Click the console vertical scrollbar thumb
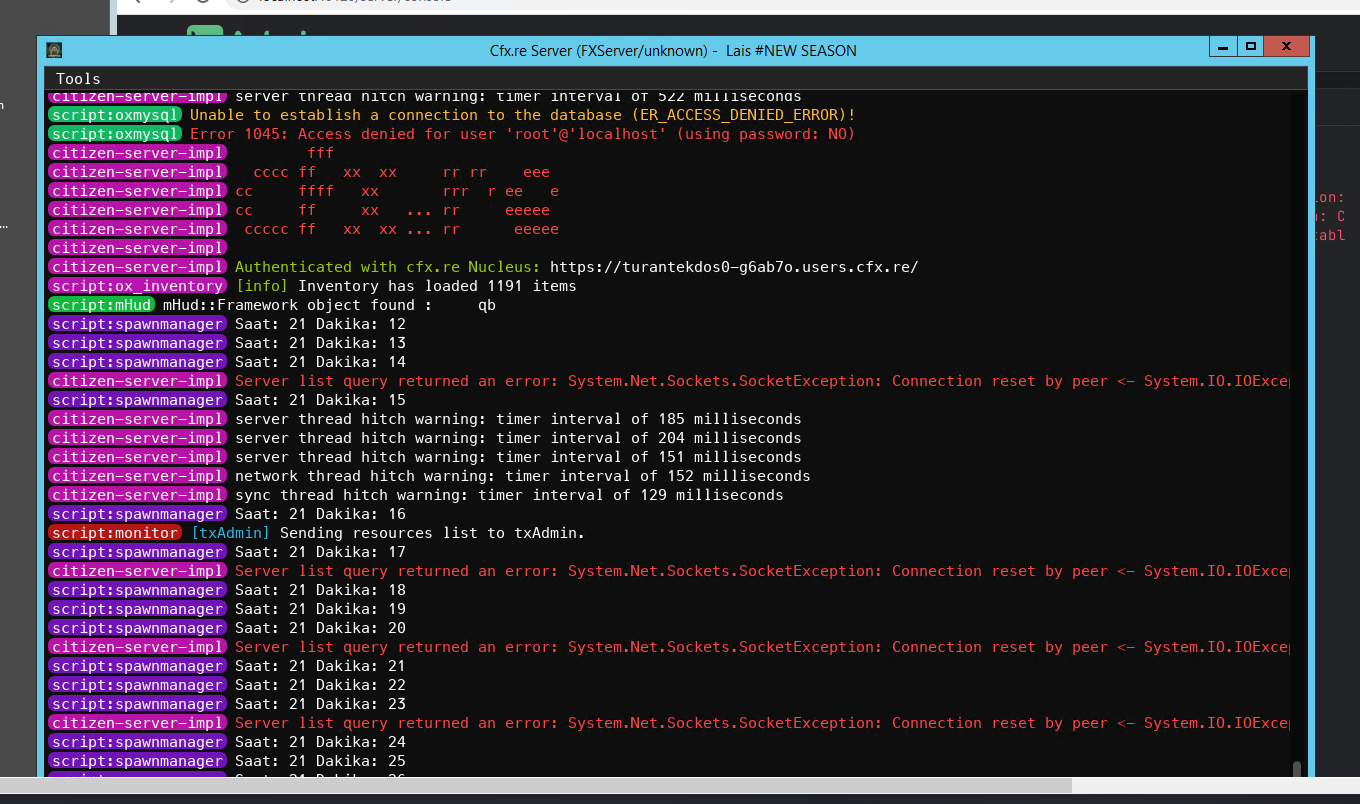 click(x=1297, y=770)
